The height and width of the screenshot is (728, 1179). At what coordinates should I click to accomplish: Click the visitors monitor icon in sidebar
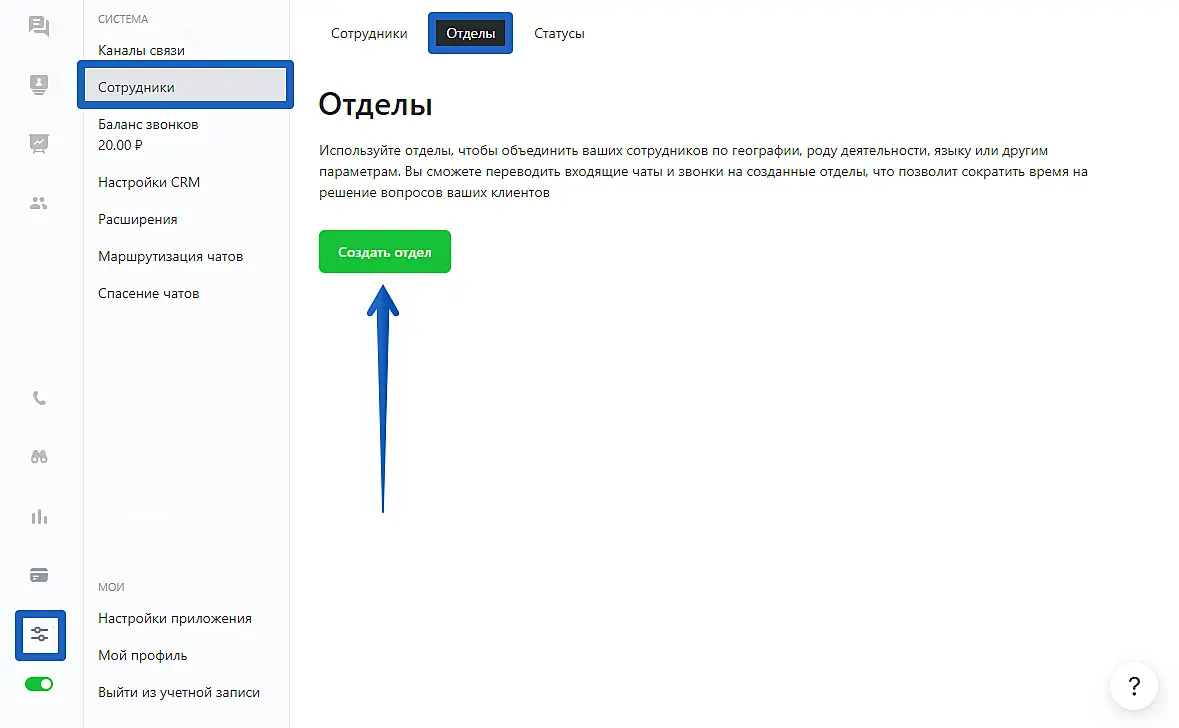(39, 85)
